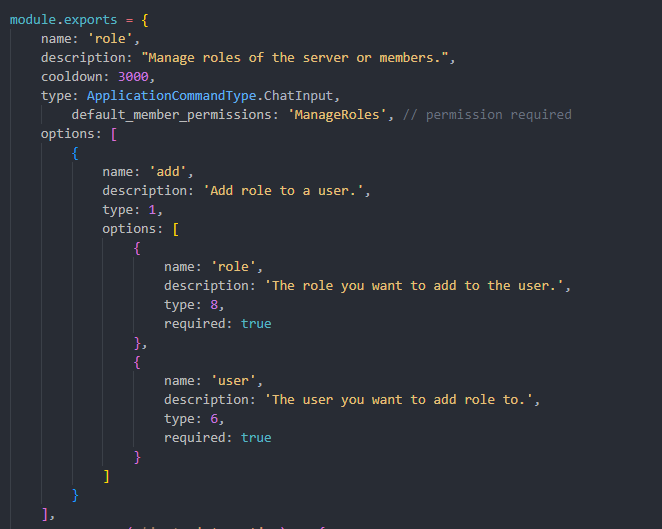Click the nested options opening bracket under type 1

[x=174, y=228]
